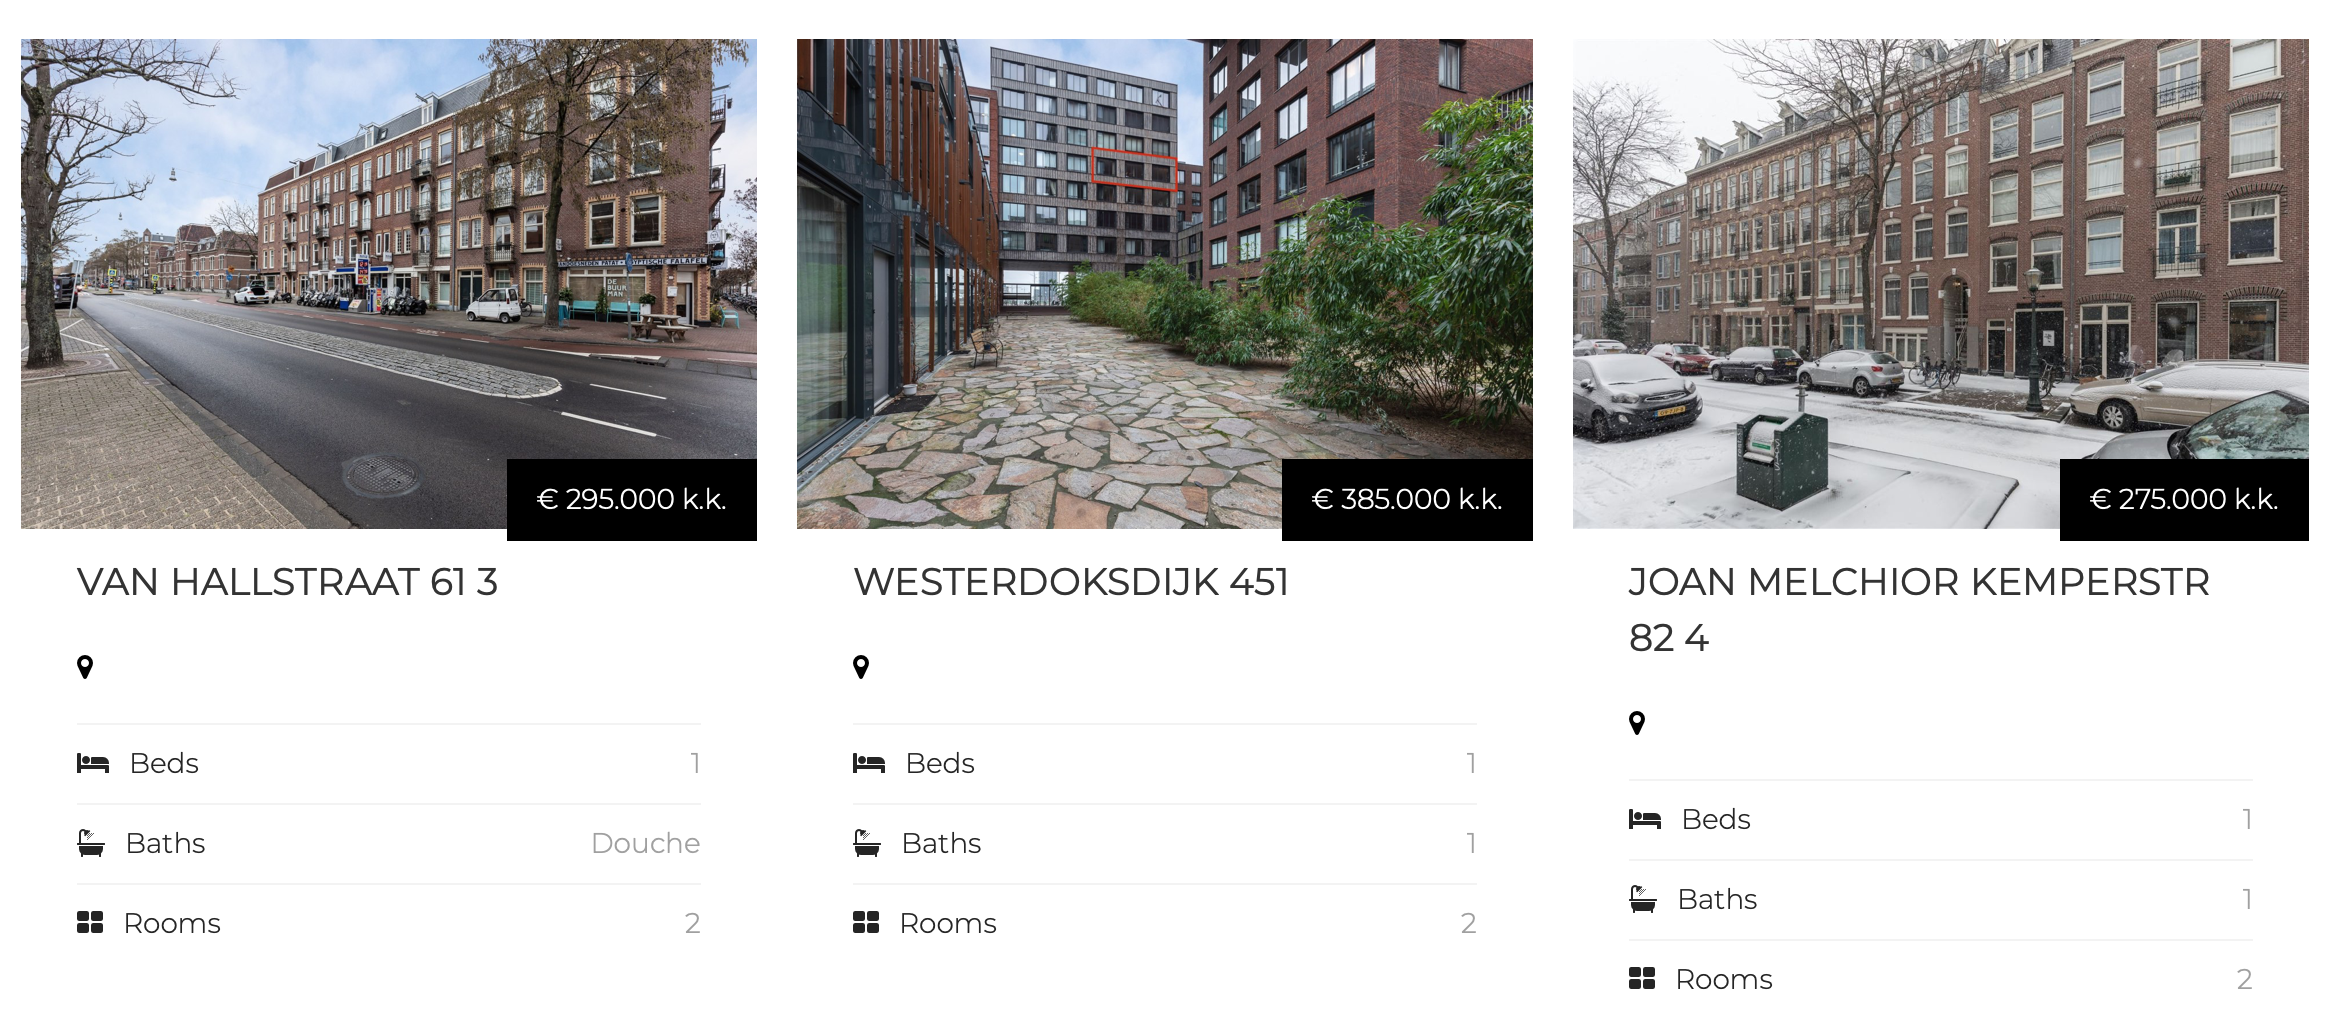Click the bathtub icon in Van Hallstraat listing

point(91,843)
